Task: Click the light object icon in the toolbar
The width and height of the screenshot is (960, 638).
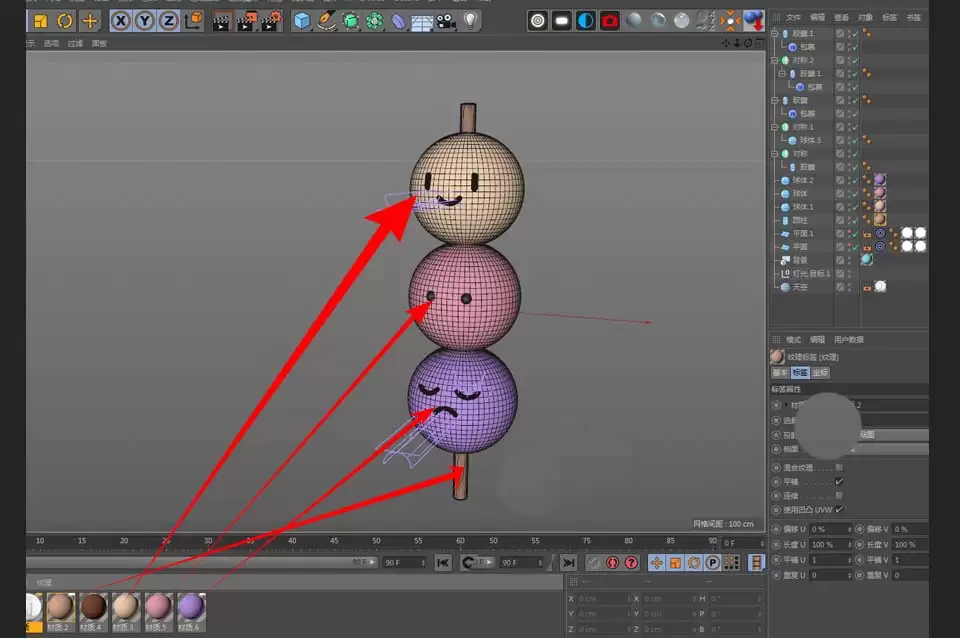Action: coord(470,22)
